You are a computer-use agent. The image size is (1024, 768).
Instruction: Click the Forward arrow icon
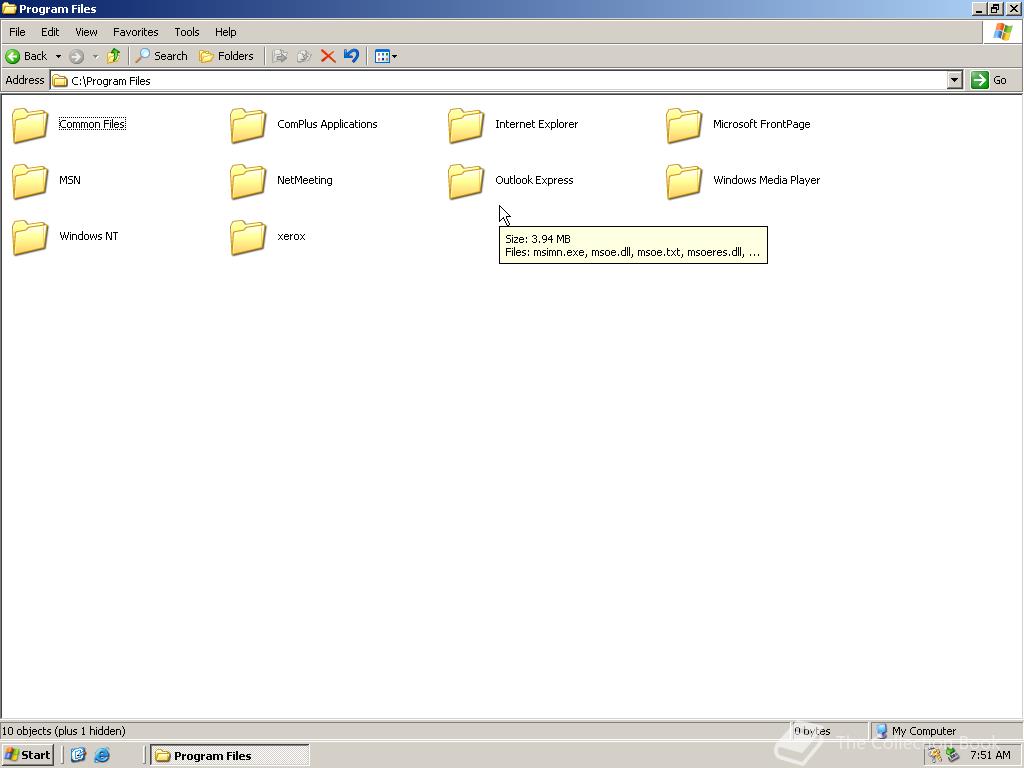point(76,56)
